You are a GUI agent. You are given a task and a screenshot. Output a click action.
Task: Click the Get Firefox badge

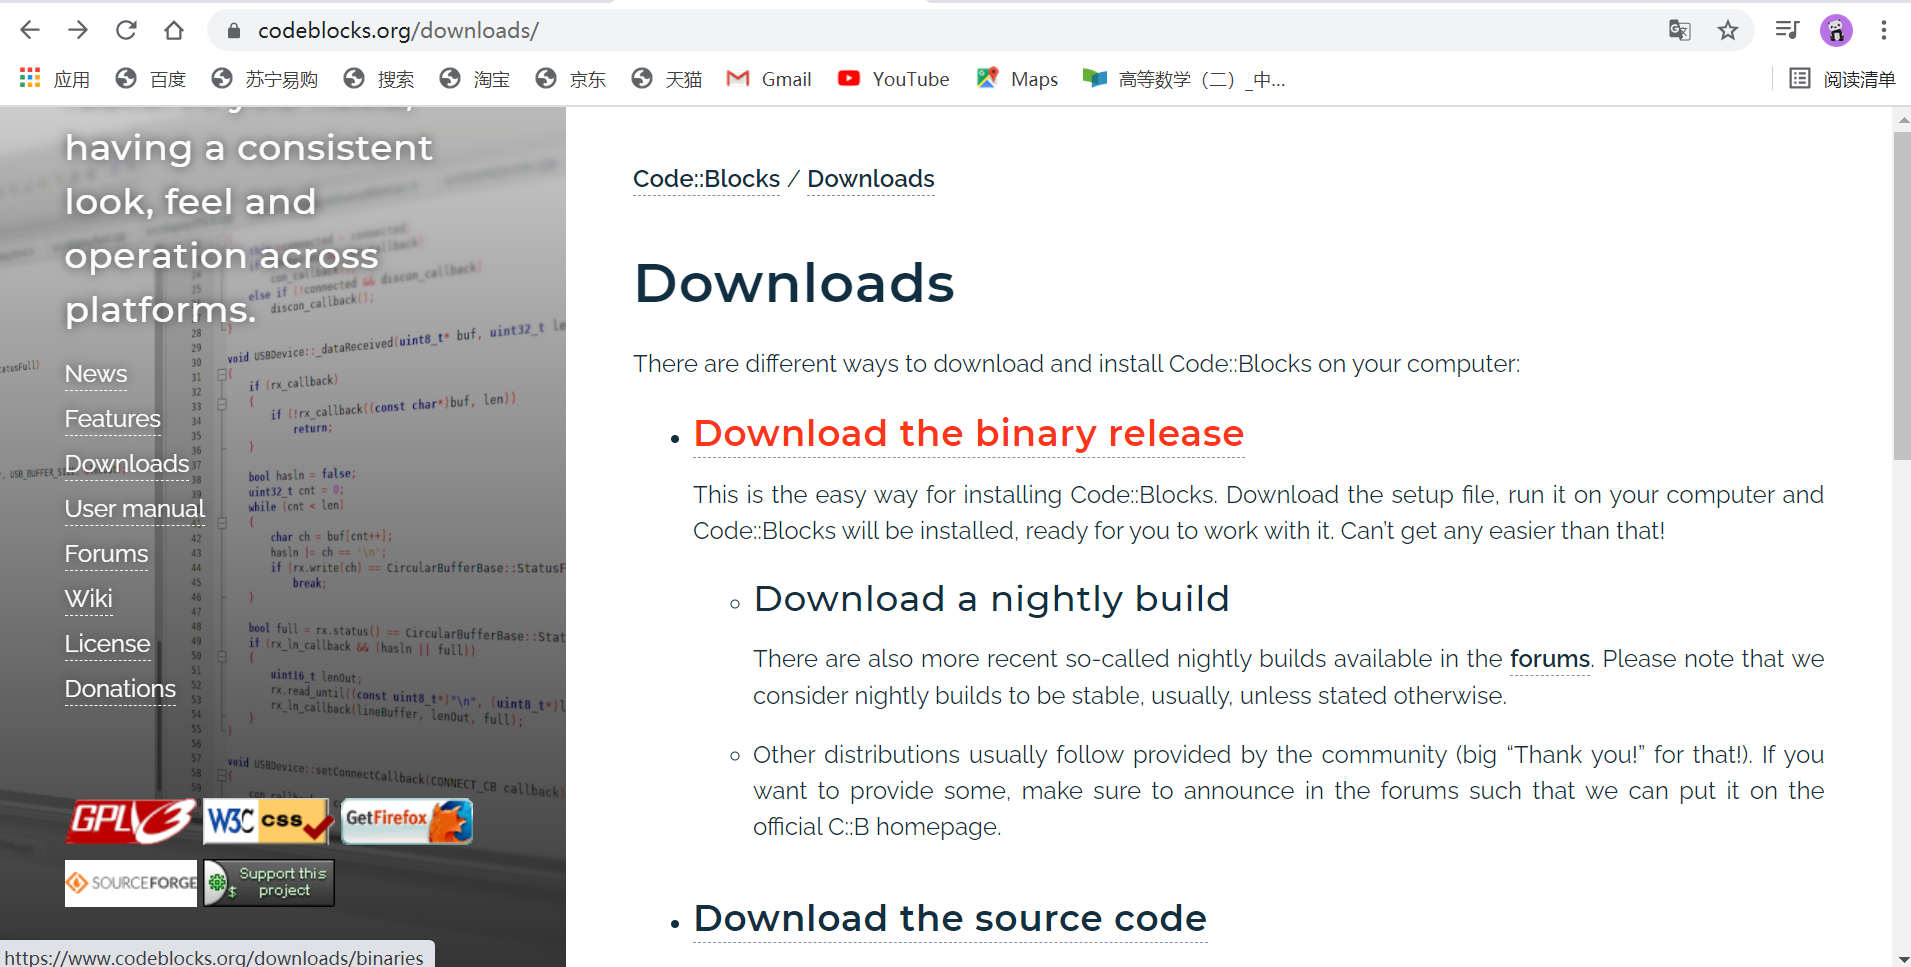[407, 822]
